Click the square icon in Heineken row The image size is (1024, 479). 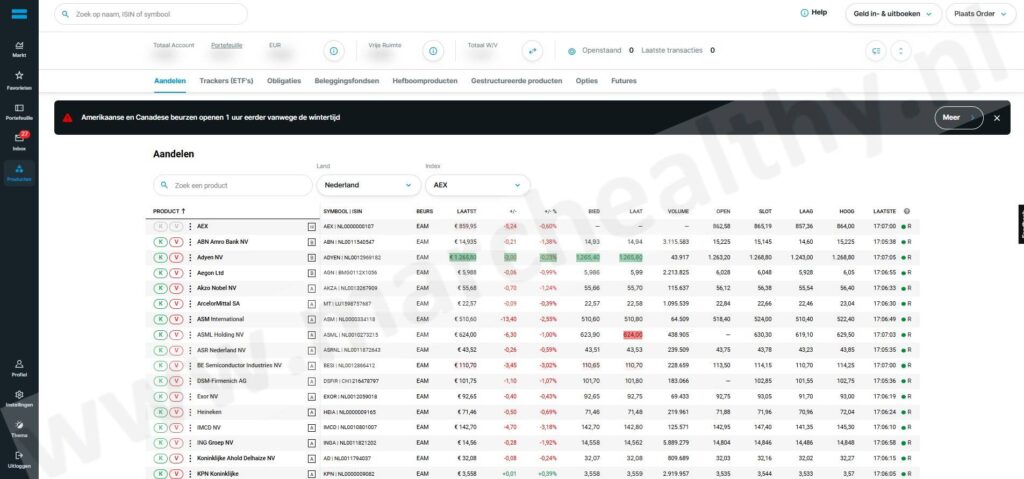pyautogui.click(x=312, y=412)
